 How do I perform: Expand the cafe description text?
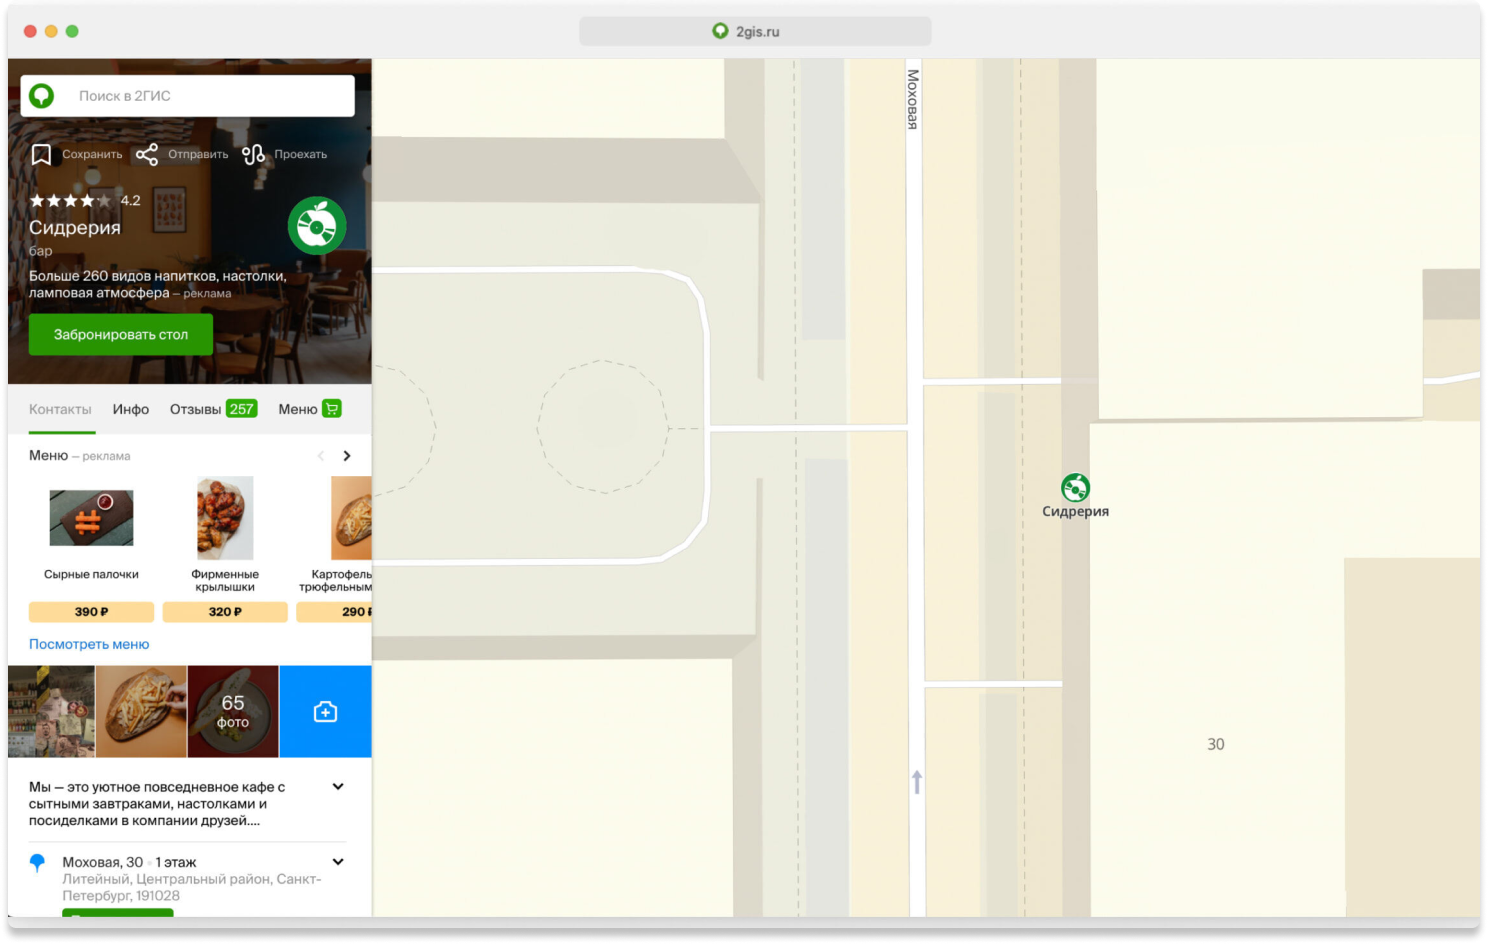point(338,787)
